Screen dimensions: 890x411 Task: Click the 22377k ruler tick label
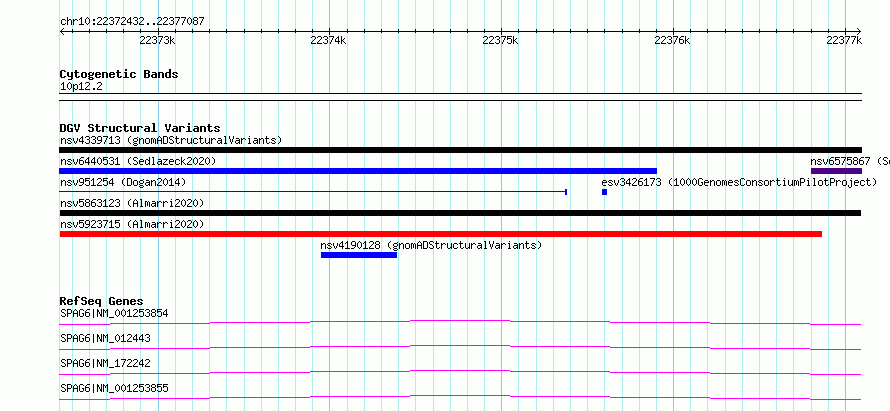(x=844, y=40)
